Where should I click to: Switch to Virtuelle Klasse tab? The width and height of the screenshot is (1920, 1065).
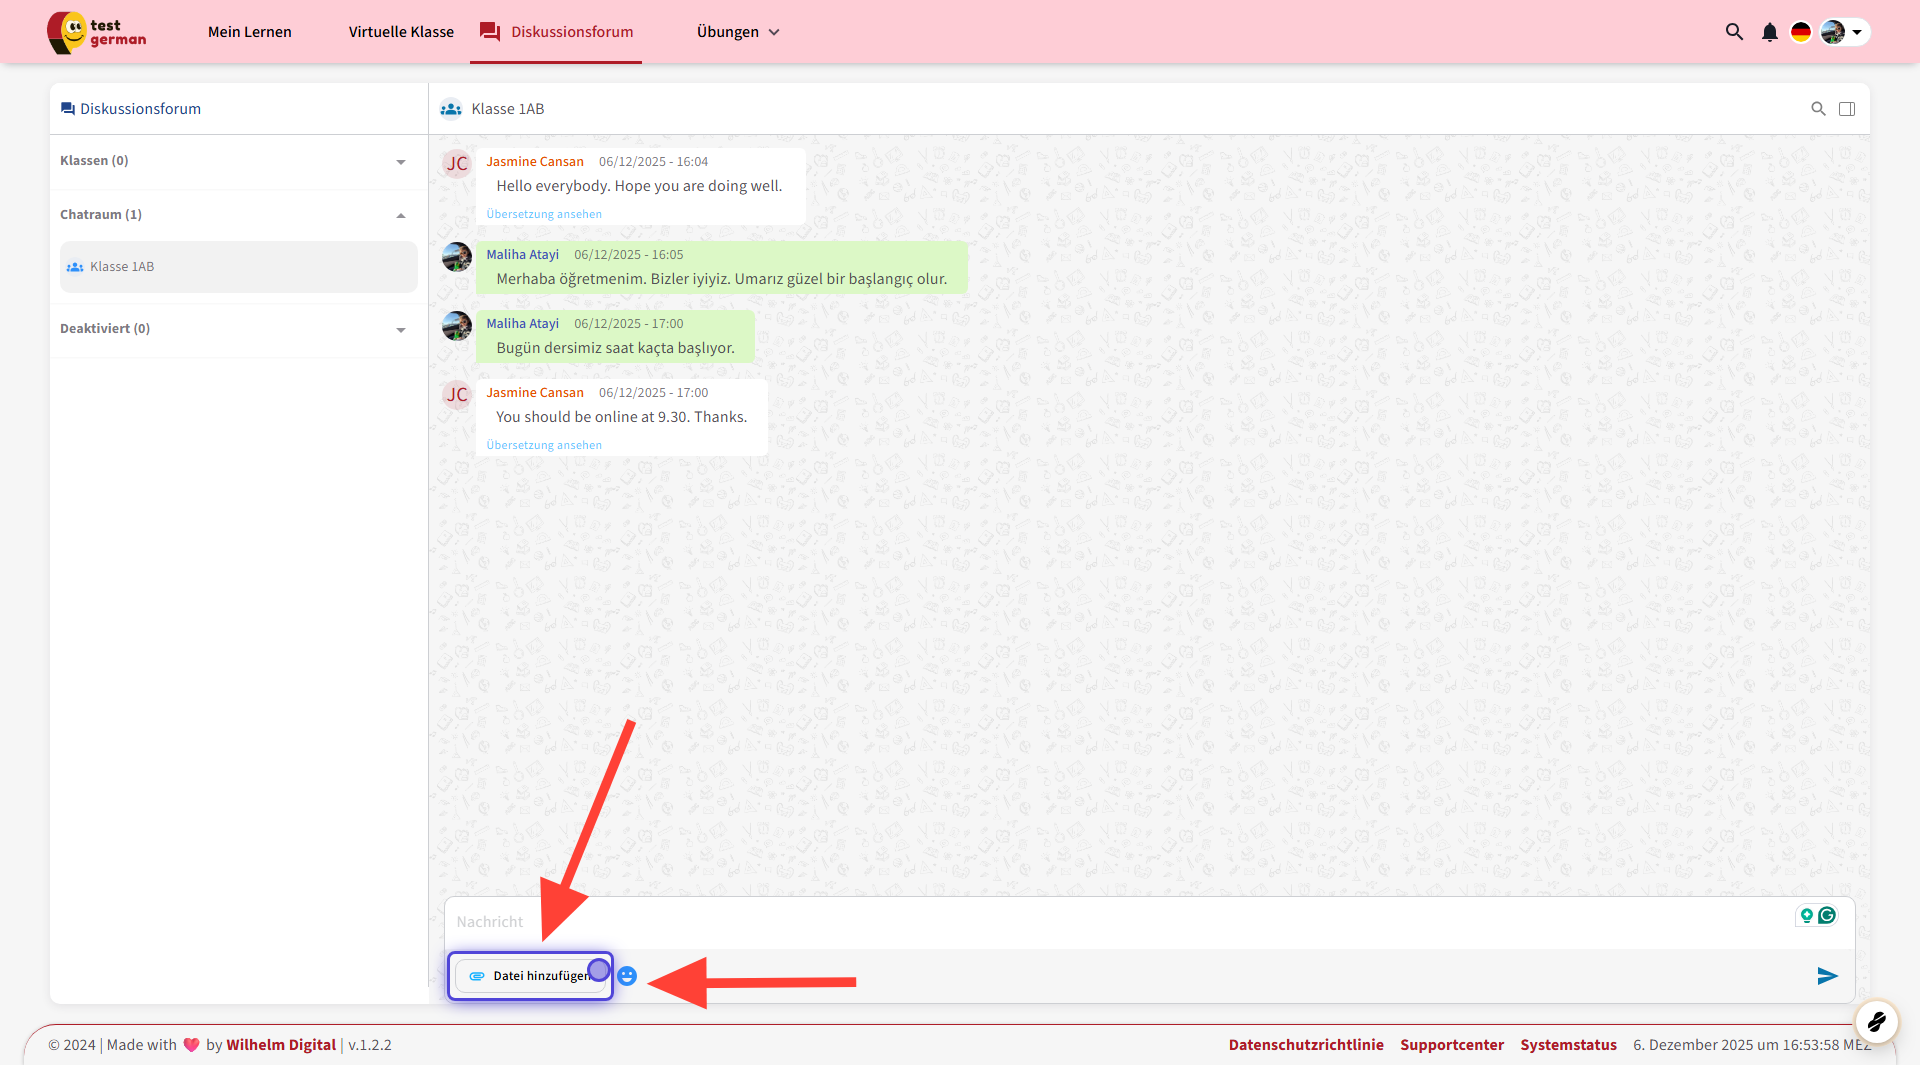coord(401,32)
